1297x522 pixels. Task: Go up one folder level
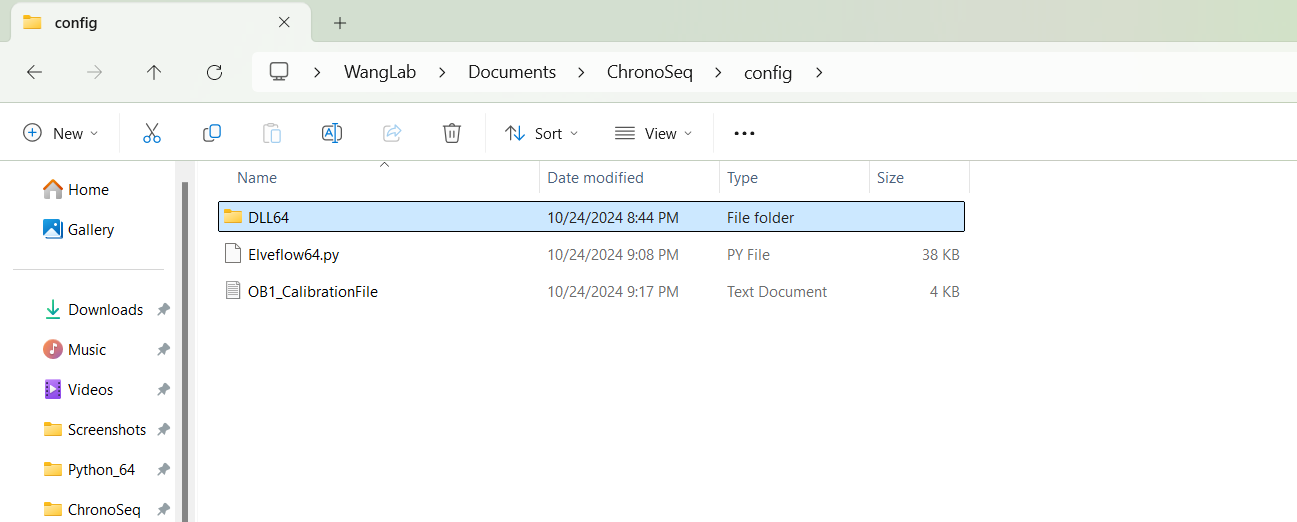(x=154, y=72)
